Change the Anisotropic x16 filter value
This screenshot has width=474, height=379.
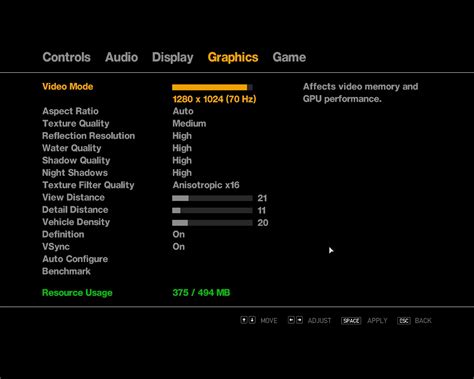(x=206, y=185)
